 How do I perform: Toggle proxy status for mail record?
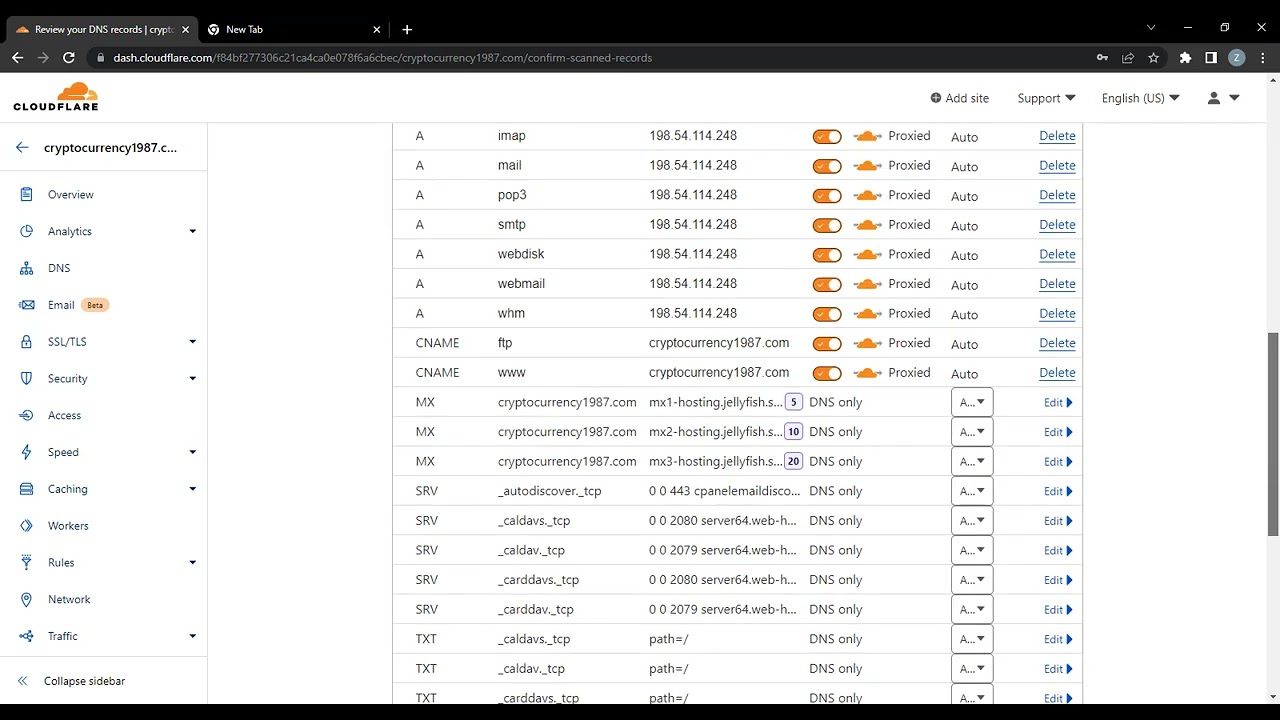827,166
